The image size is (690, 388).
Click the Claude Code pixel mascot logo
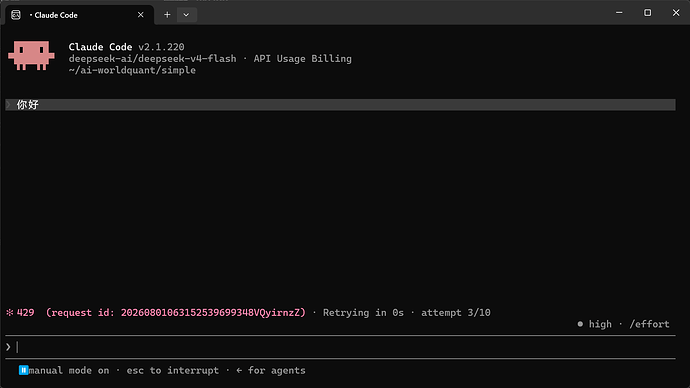(31, 55)
